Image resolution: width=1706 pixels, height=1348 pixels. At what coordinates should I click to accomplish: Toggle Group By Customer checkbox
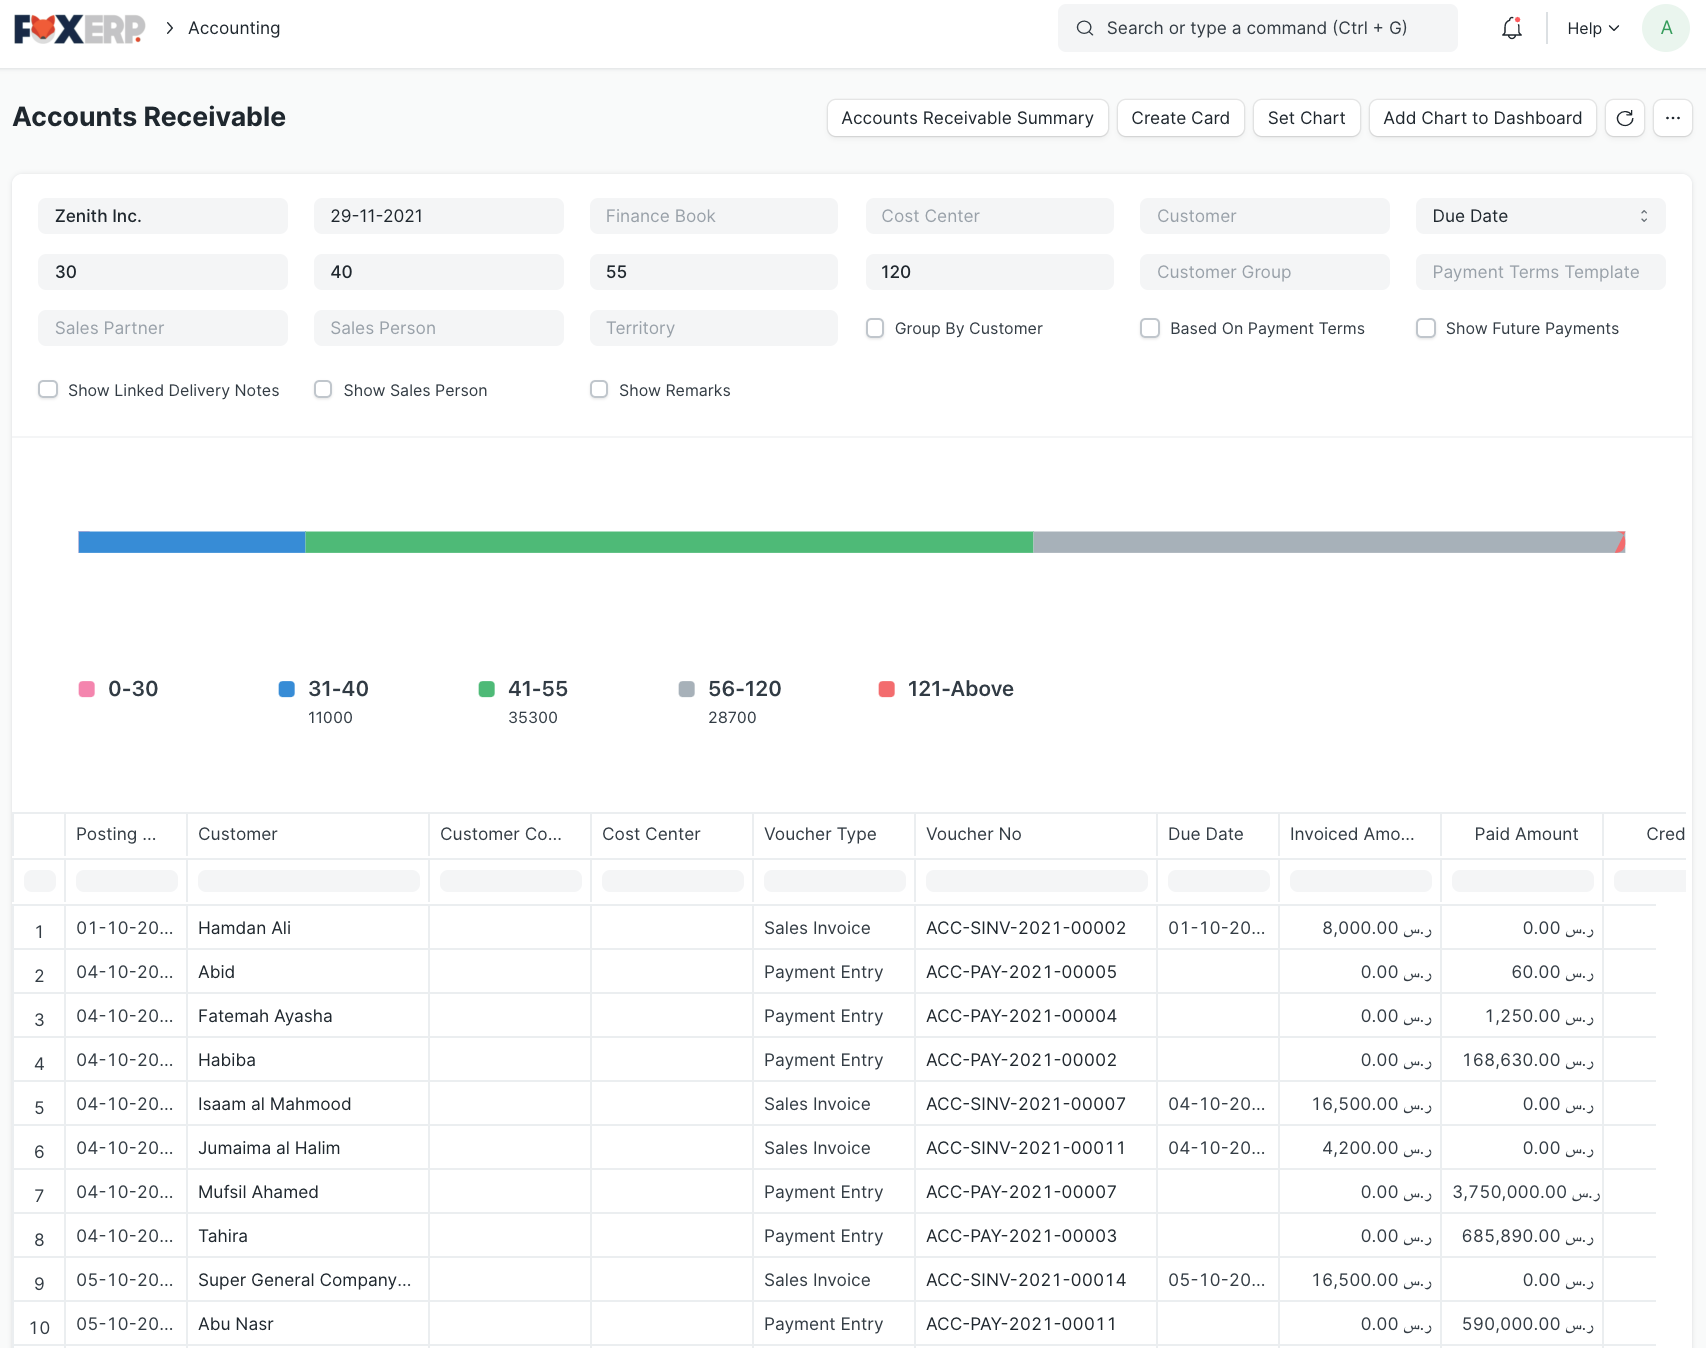(x=875, y=328)
